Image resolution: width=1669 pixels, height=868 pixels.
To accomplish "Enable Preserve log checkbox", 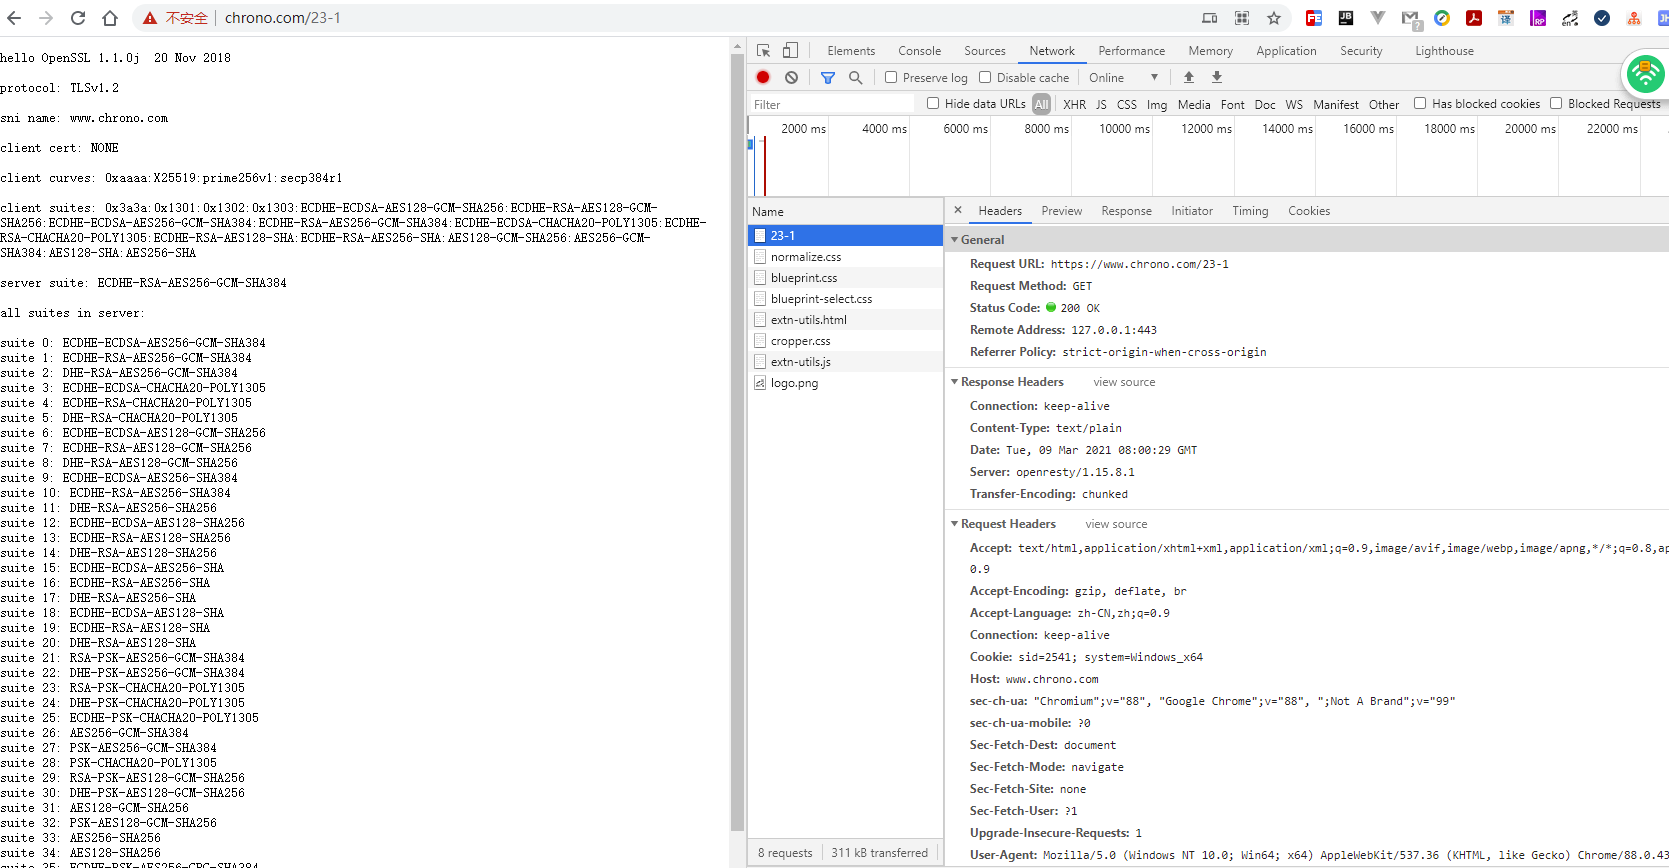I will (x=891, y=77).
